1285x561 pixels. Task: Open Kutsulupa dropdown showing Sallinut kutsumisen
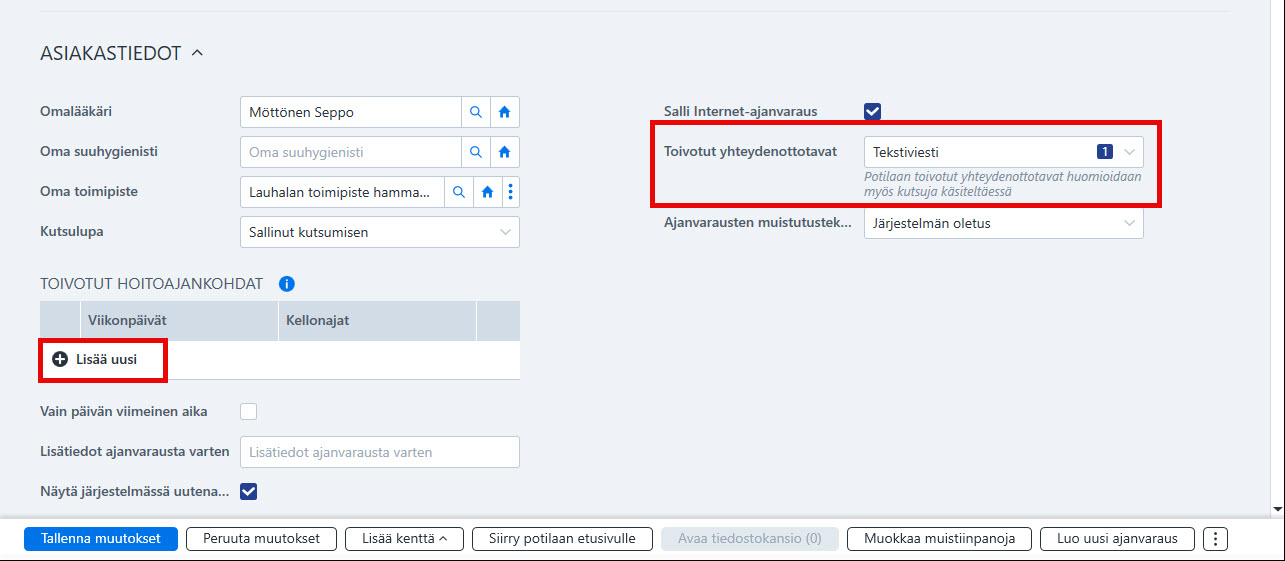pos(380,232)
